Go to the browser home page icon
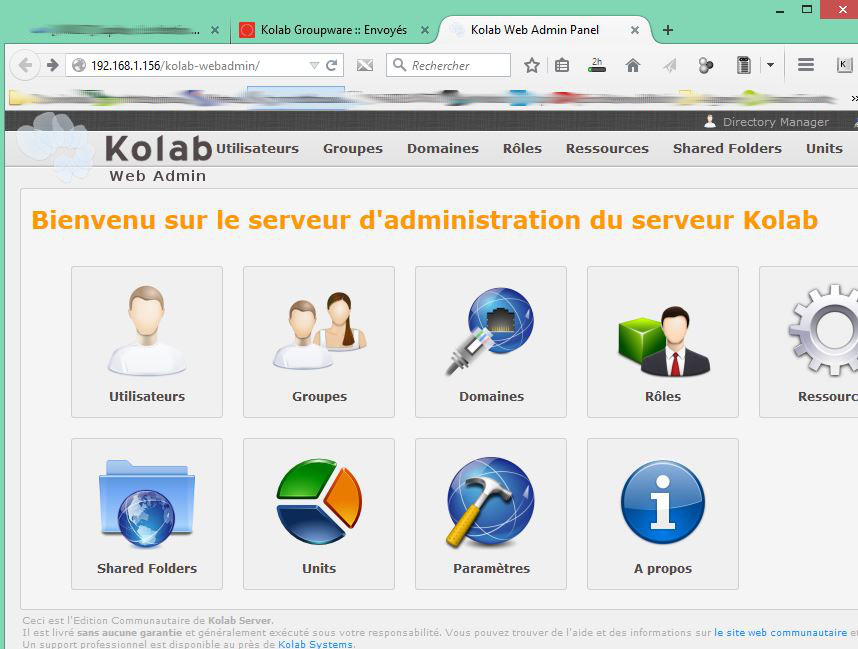This screenshot has width=858, height=649. [x=633, y=66]
